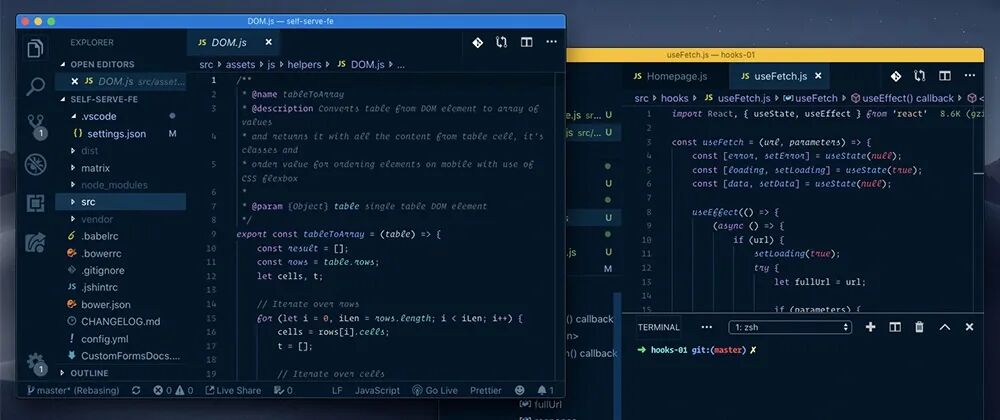Click helpers in the DOM.js breadcrumb

(304, 64)
